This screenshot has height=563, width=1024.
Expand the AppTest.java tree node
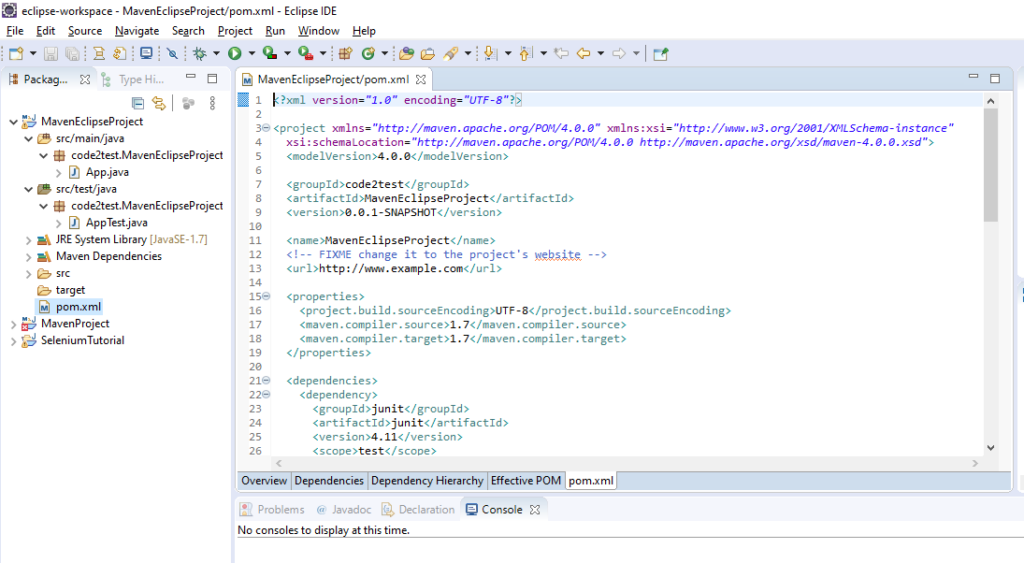click(58, 223)
